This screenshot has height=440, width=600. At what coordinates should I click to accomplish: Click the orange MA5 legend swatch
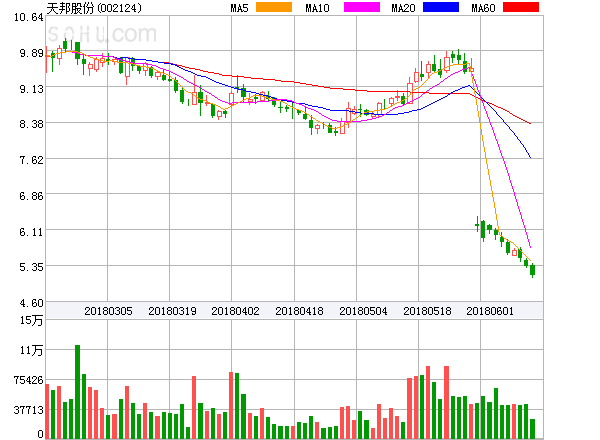click(x=274, y=7)
